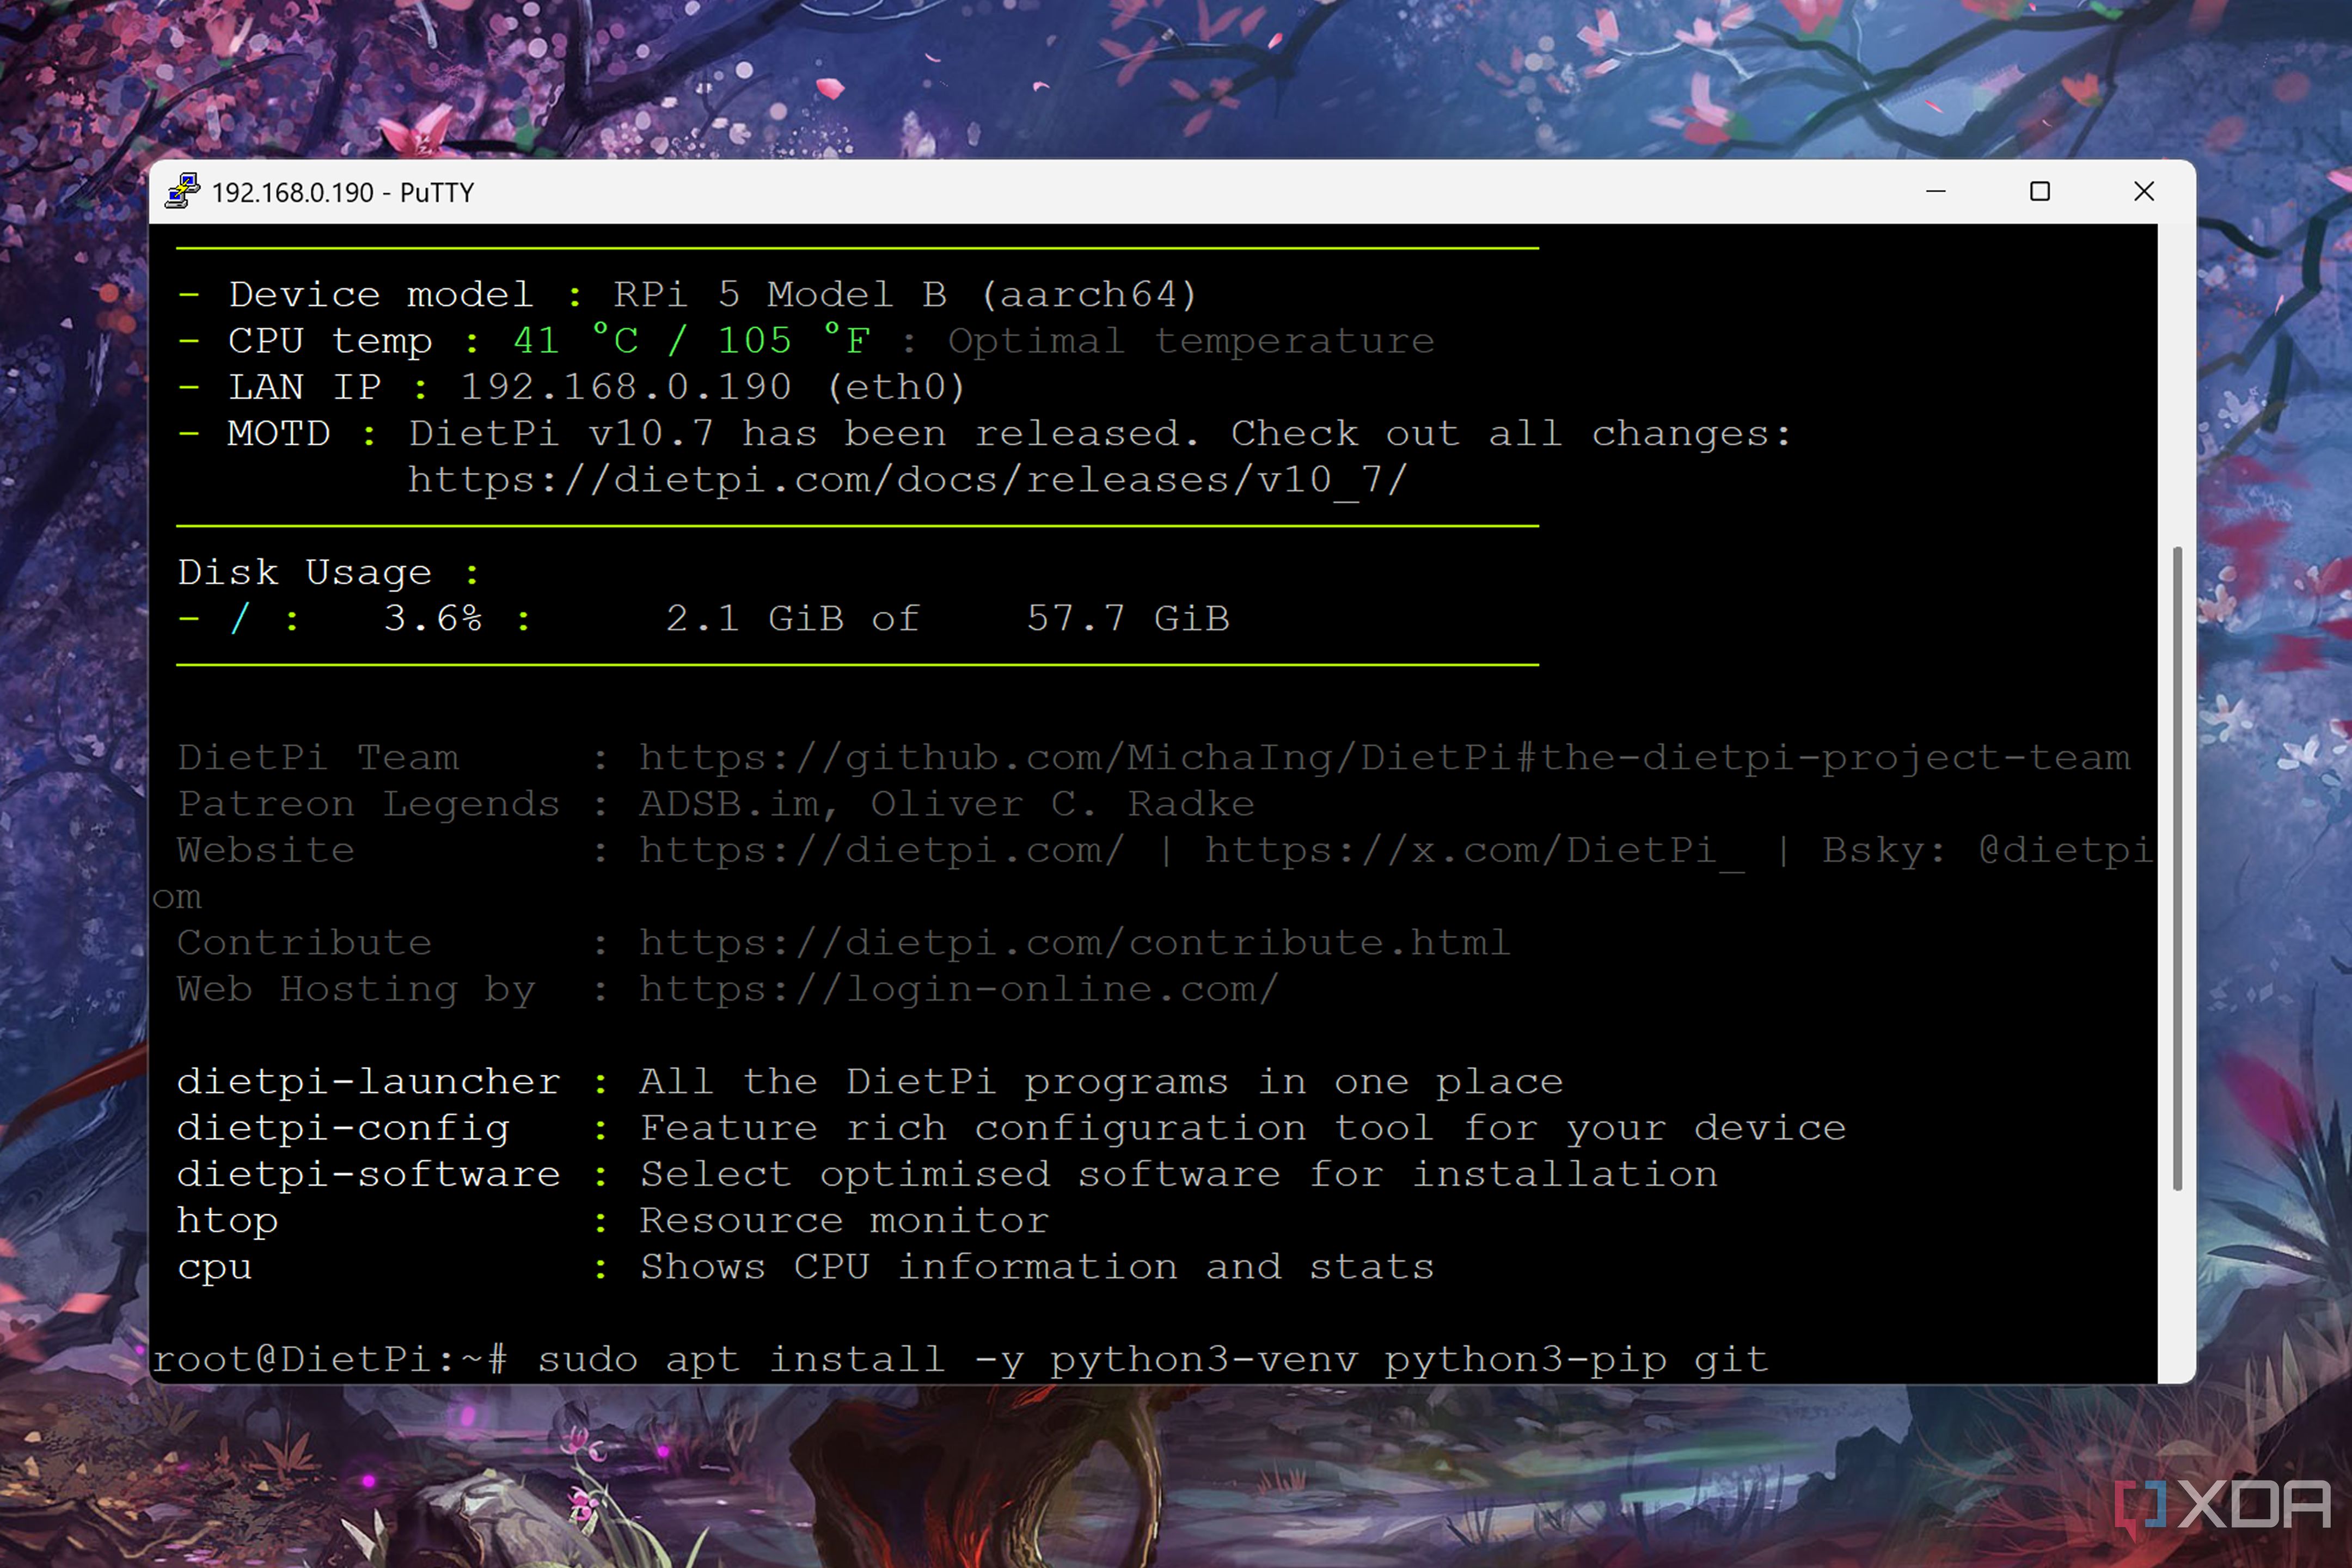Click the '192.168.0.190 - PuTTY' title text
This screenshot has height=1568, width=2352.
tap(343, 192)
